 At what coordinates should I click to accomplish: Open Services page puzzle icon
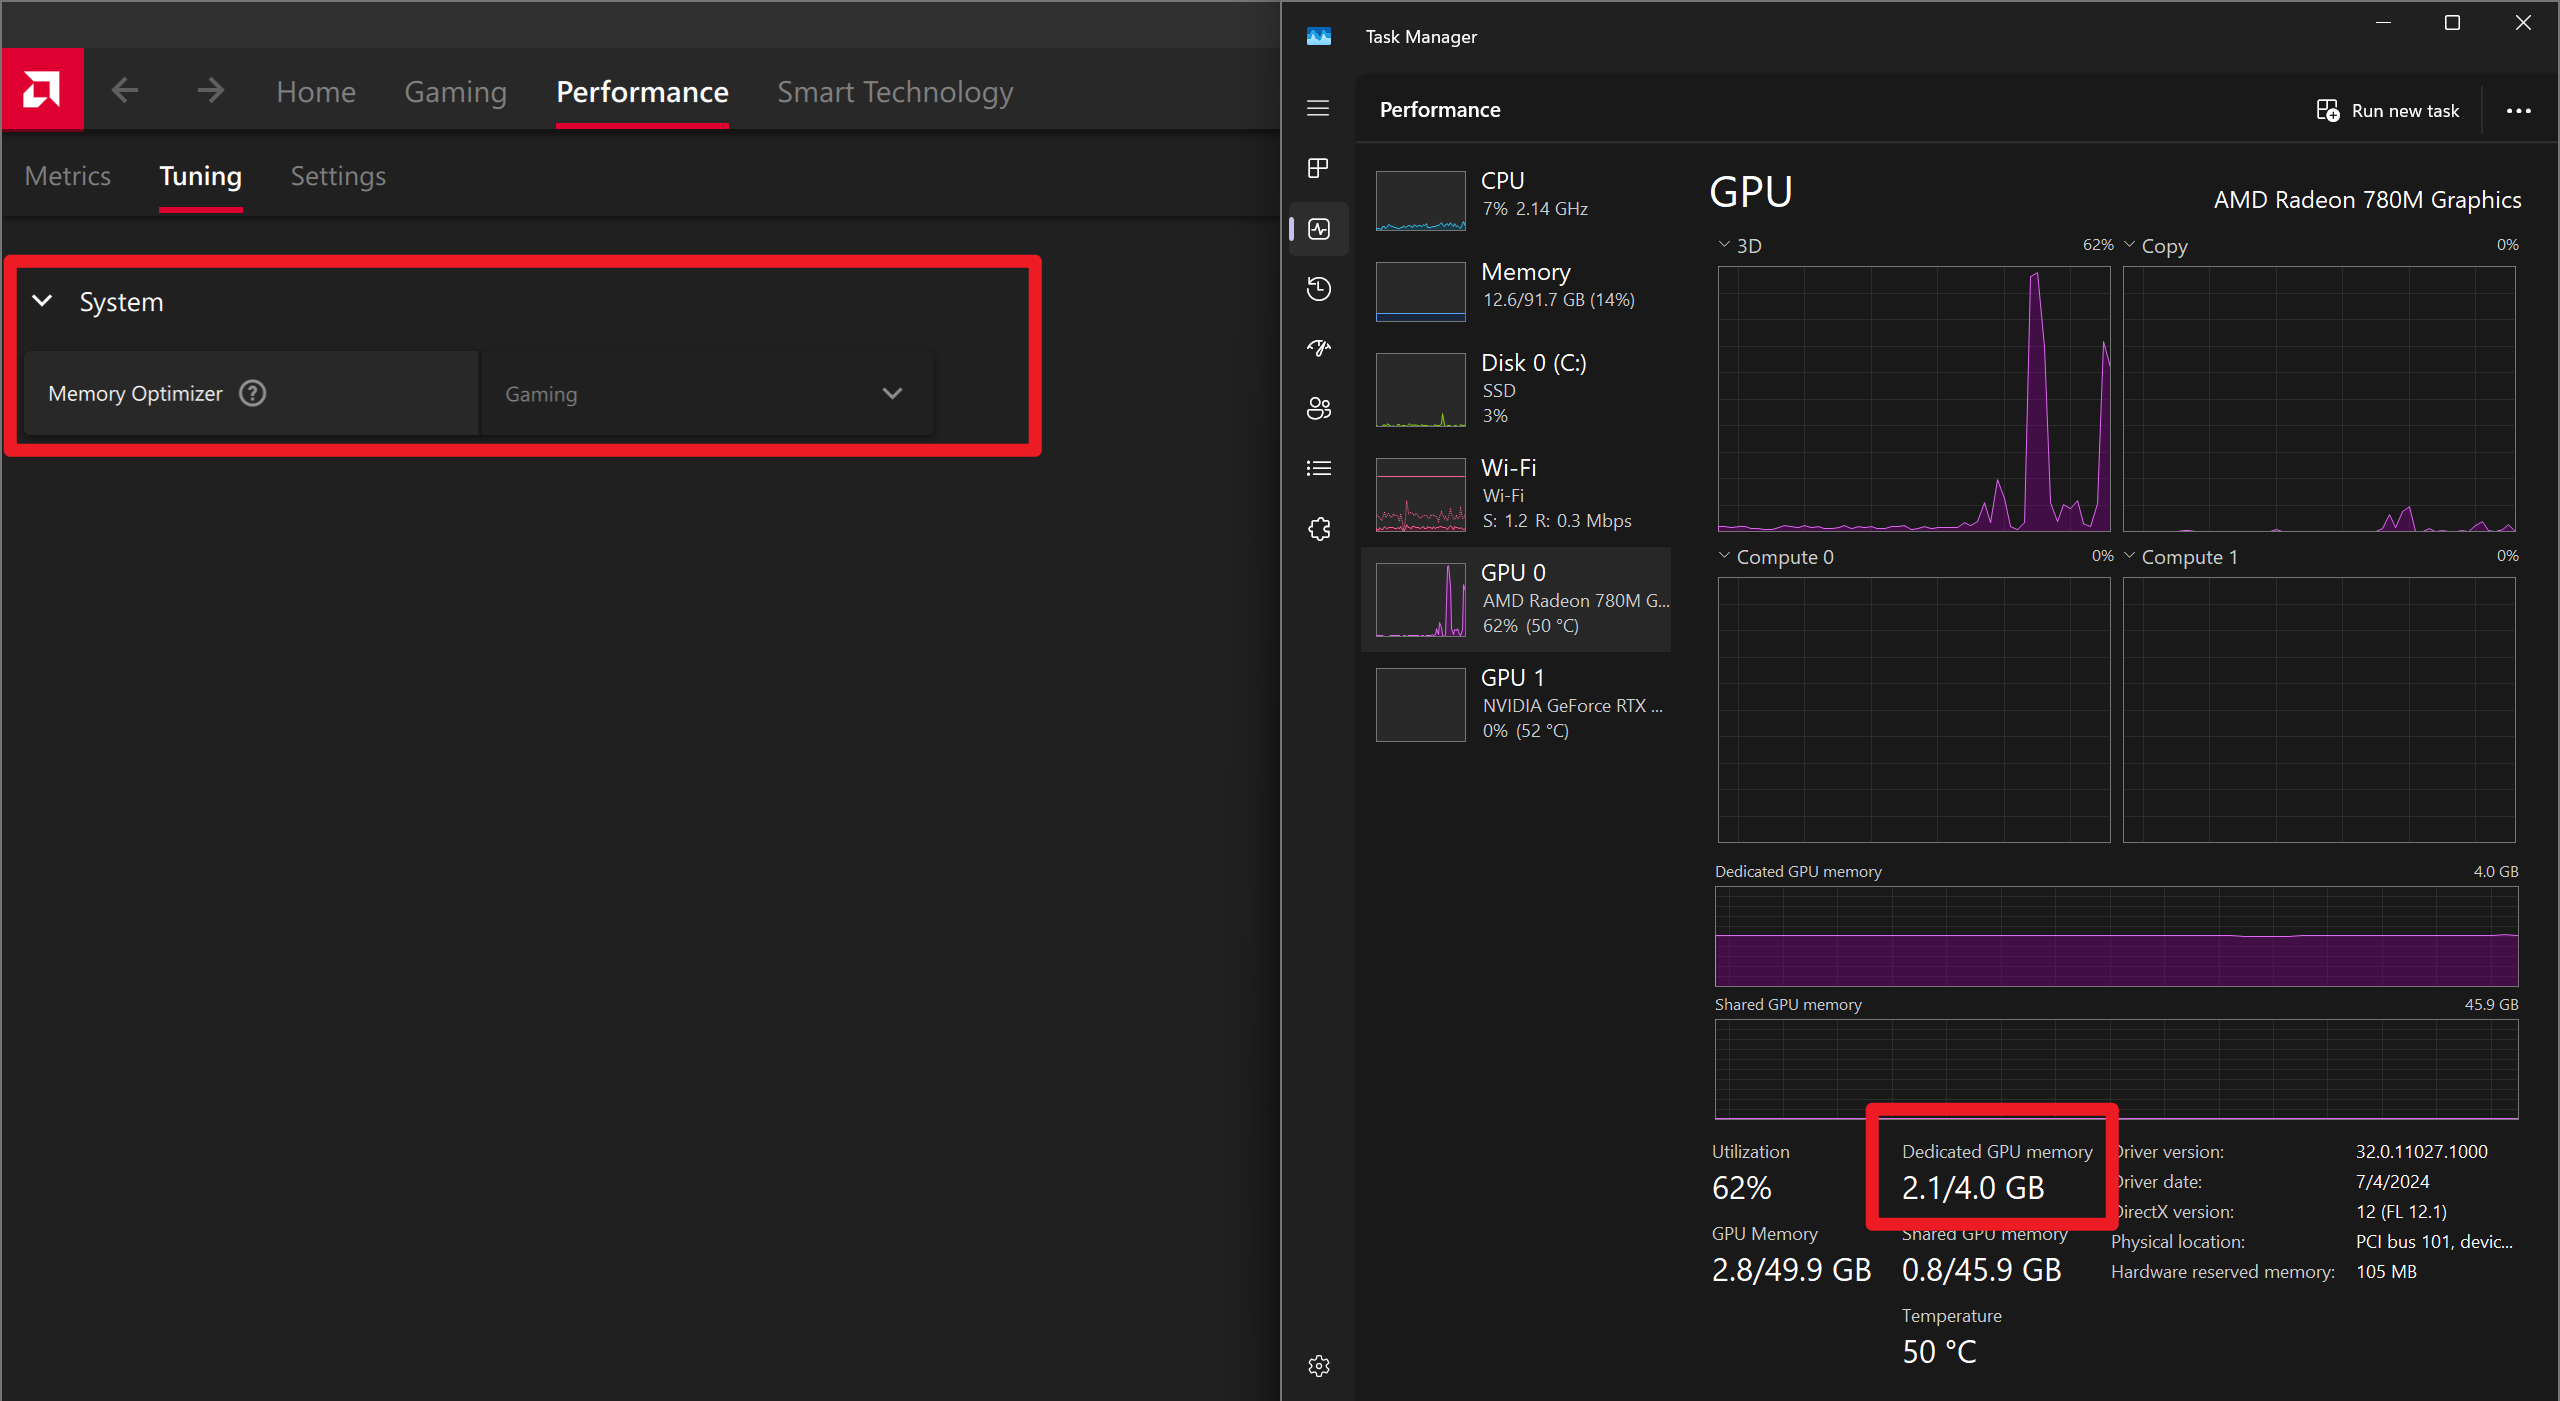pos(1318,529)
